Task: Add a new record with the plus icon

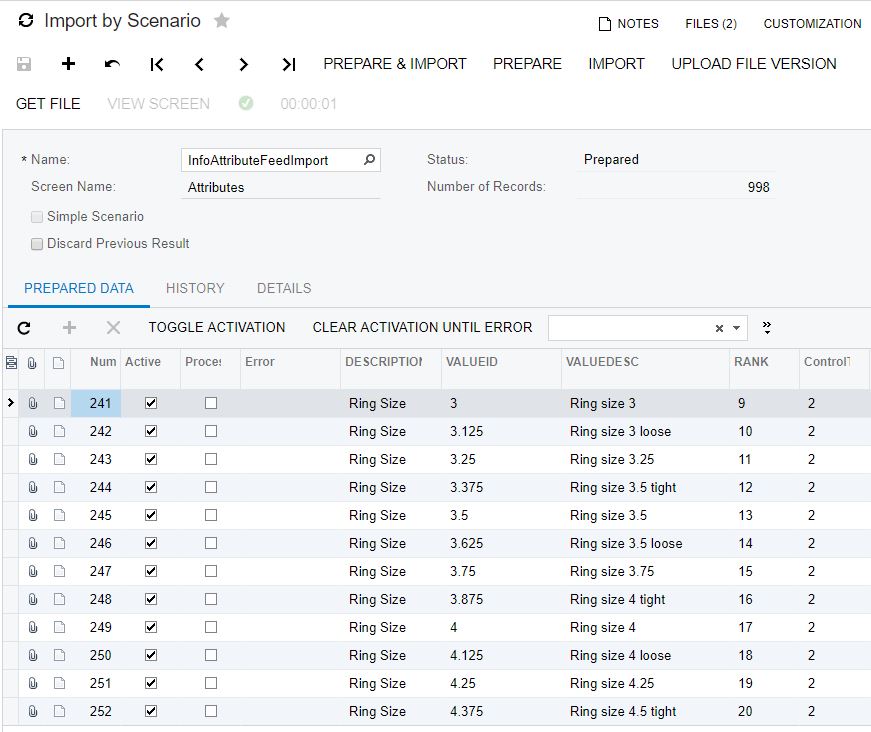Action: (68, 64)
